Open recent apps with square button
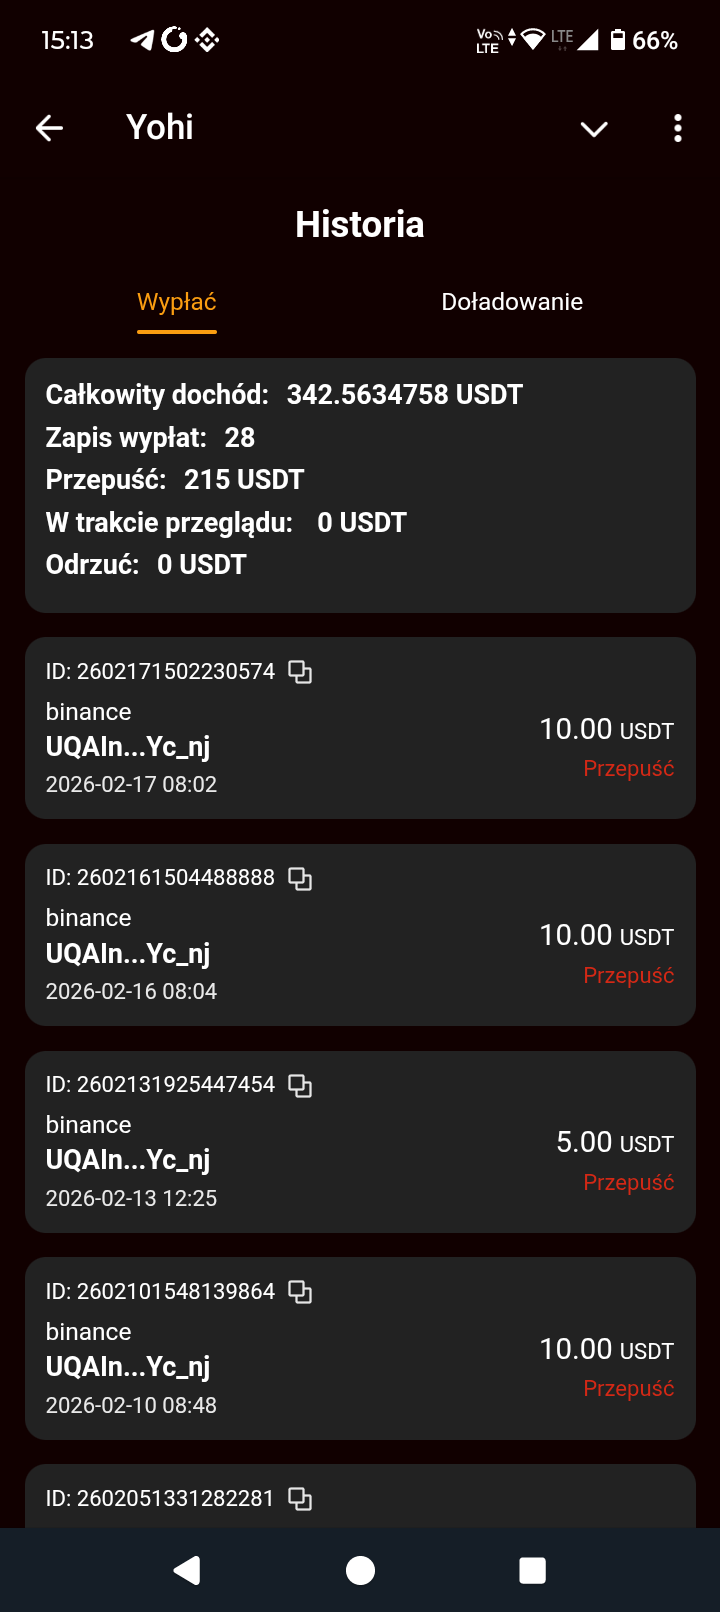Screen dimensions: 720x1612 pyautogui.click(x=533, y=1570)
